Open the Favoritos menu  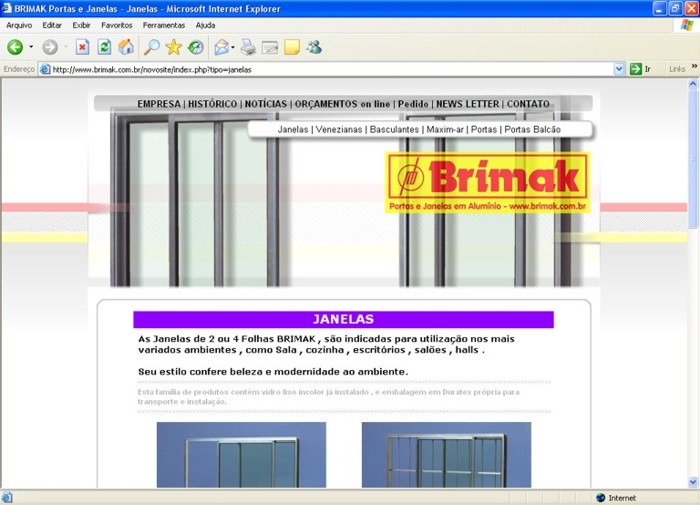(x=117, y=25)
